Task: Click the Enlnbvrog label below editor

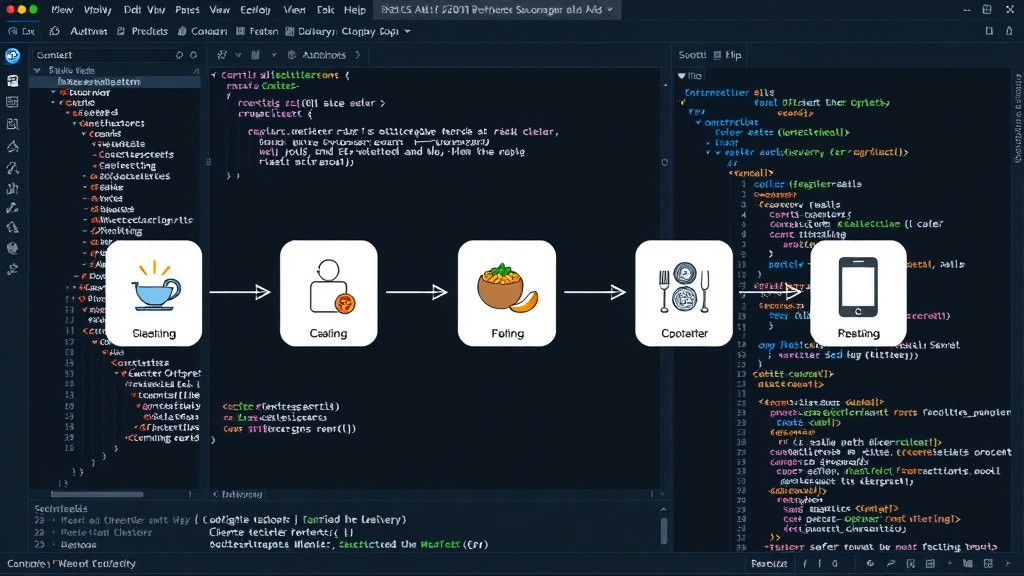Action: [x=242, y=494]
